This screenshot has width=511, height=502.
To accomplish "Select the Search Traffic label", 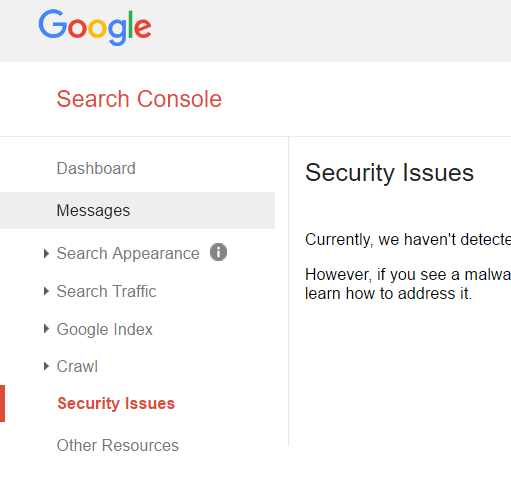I will point(106,291).
